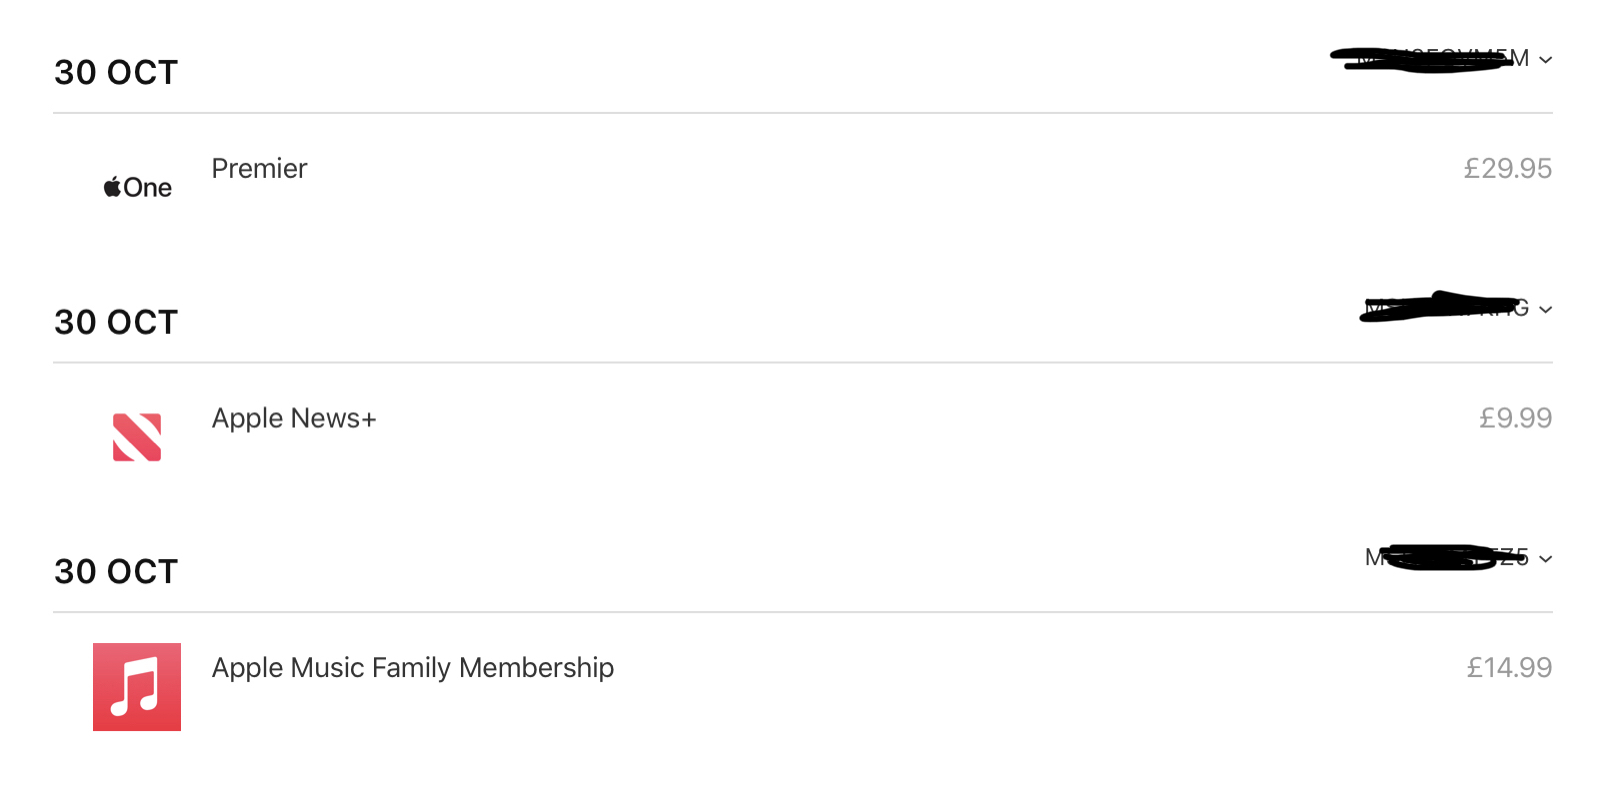Click the 30 OCT date above Apple Music
This screenshot has width=1615, height=787.
coord(116,572)
